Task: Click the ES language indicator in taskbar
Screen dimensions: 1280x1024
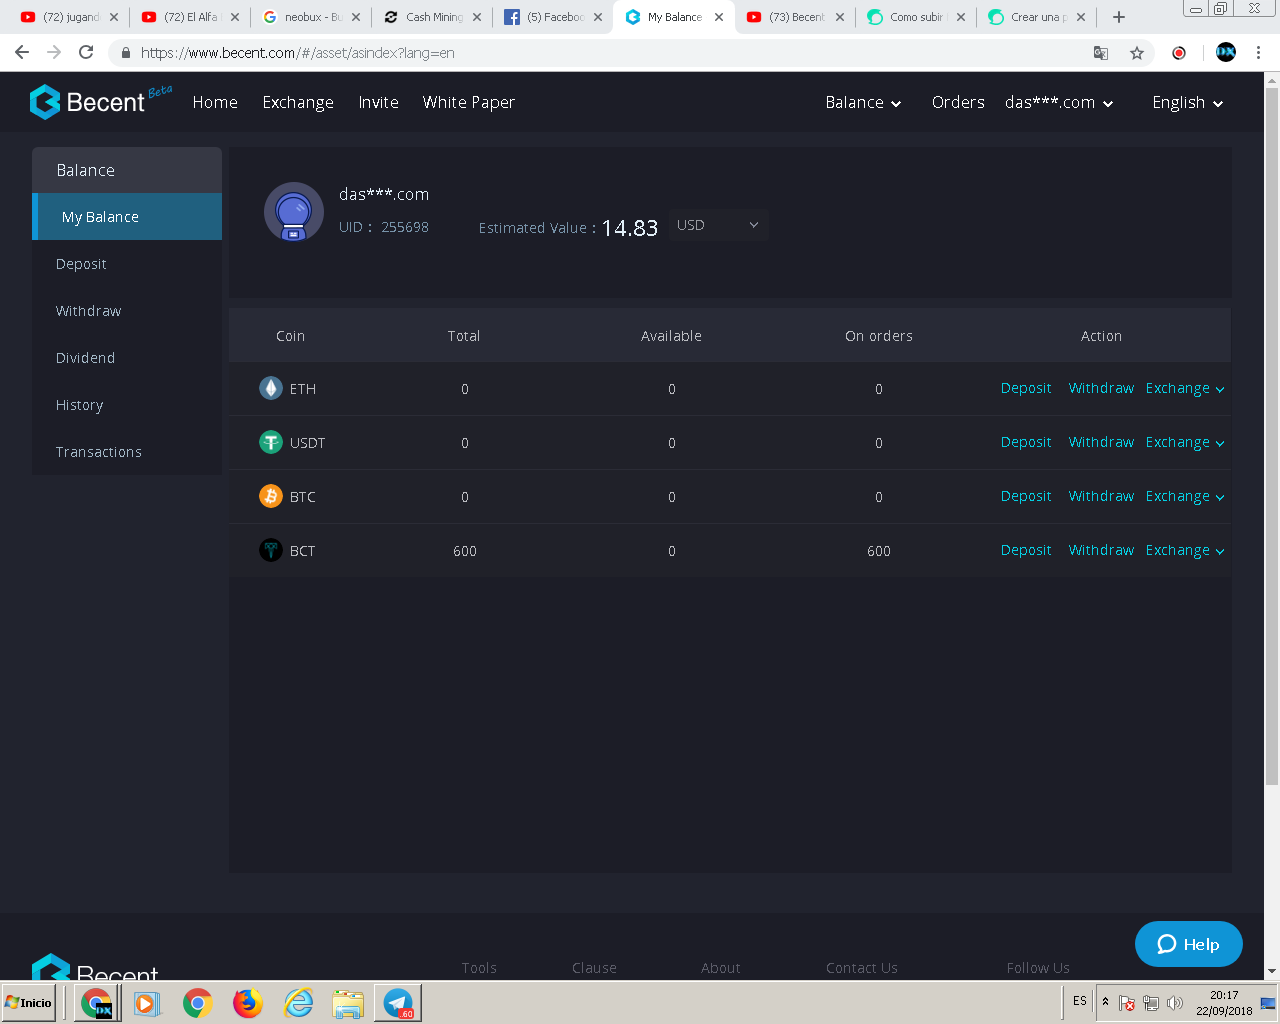Action: (1080, 1001)
